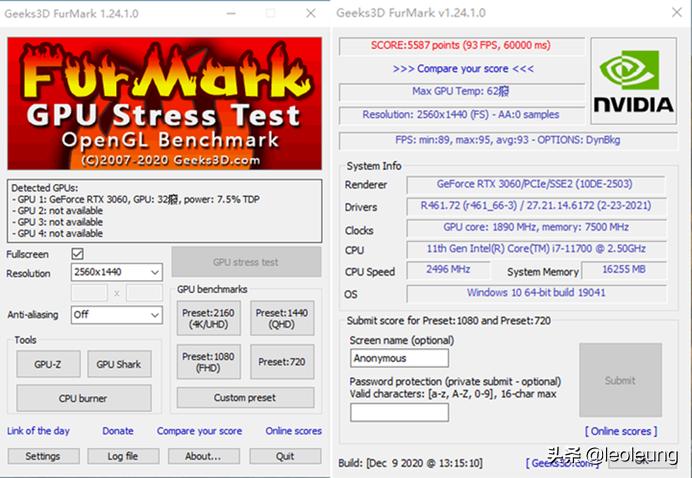Screen dimensions: 692x478
Task: Click the CPU Speed 2496 MHz field
Action: (x=448, y=270)
